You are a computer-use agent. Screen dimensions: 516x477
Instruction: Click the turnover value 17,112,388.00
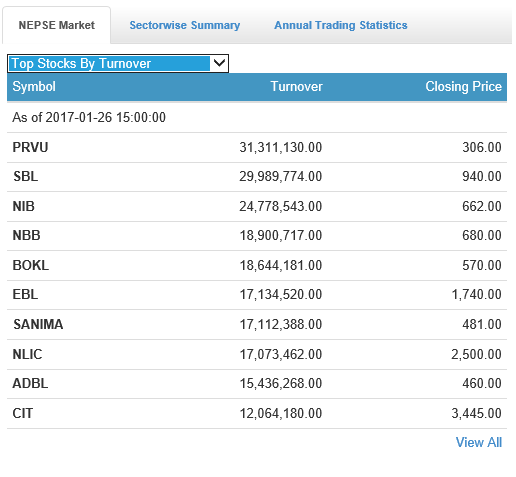281,324
